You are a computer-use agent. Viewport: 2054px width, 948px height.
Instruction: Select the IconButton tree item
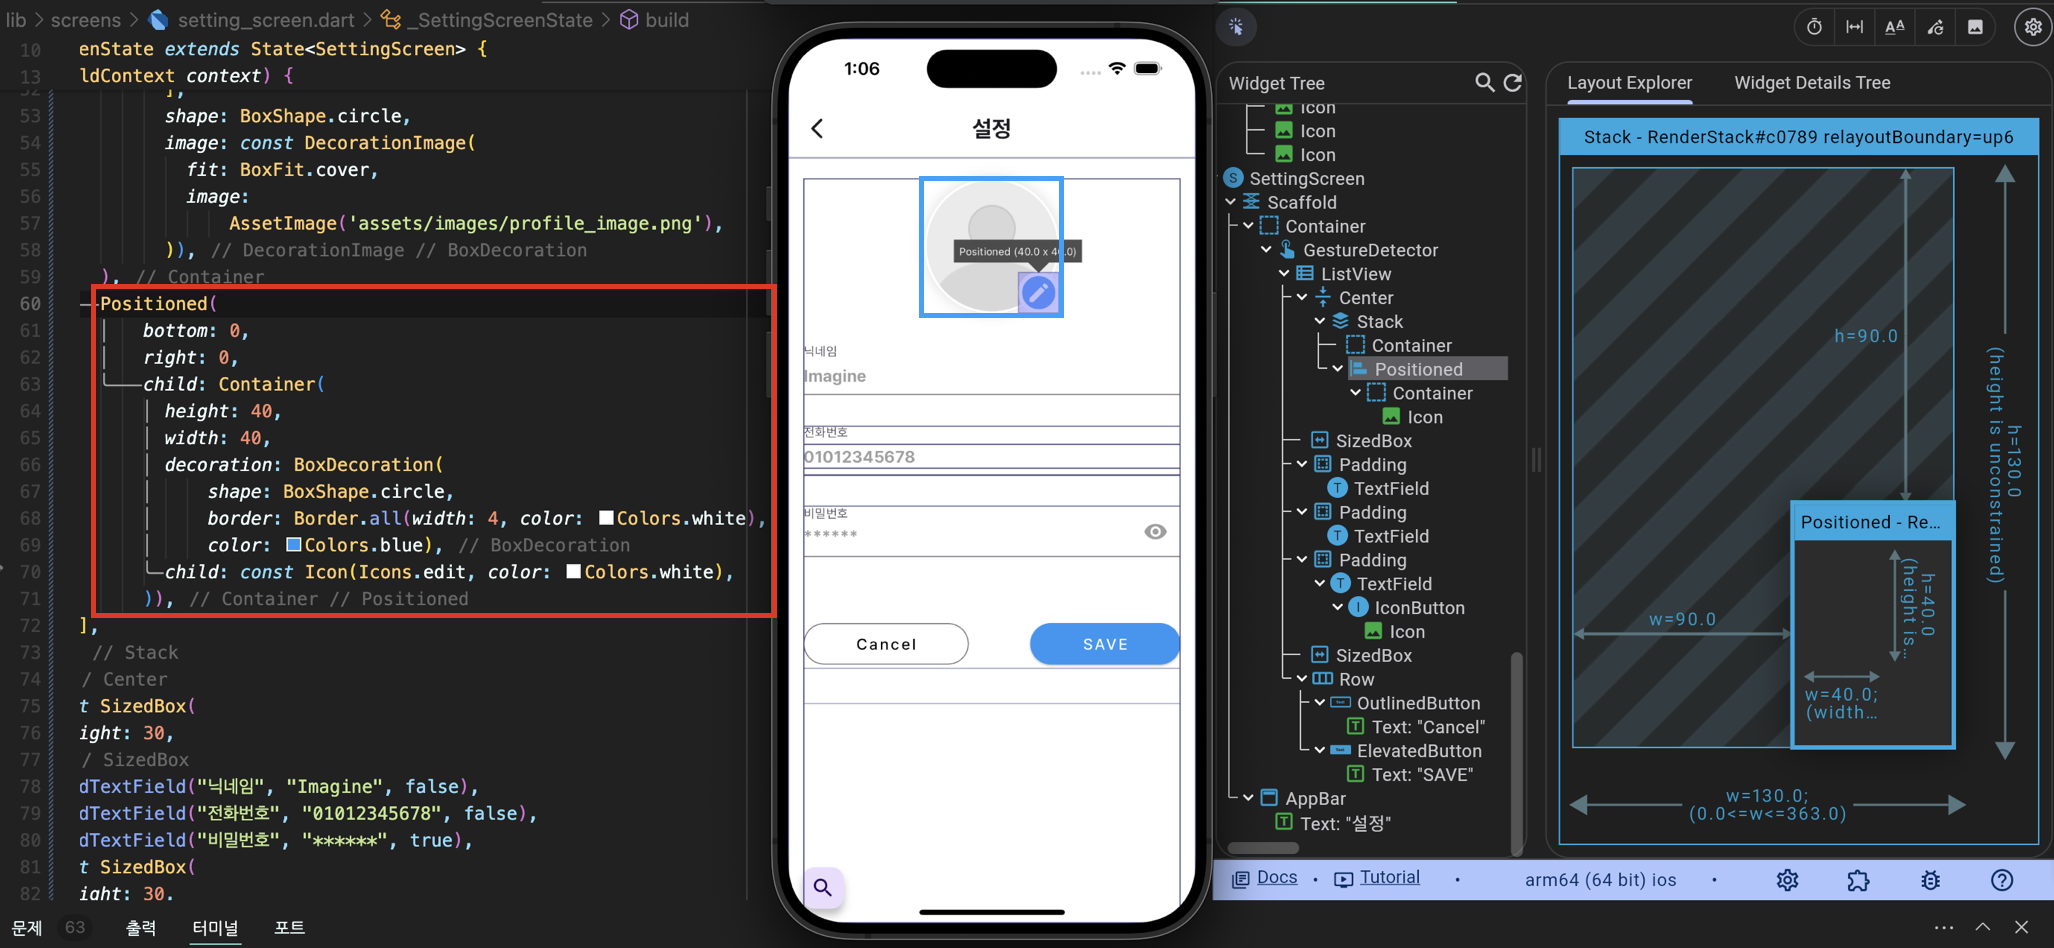(1406, 608)
